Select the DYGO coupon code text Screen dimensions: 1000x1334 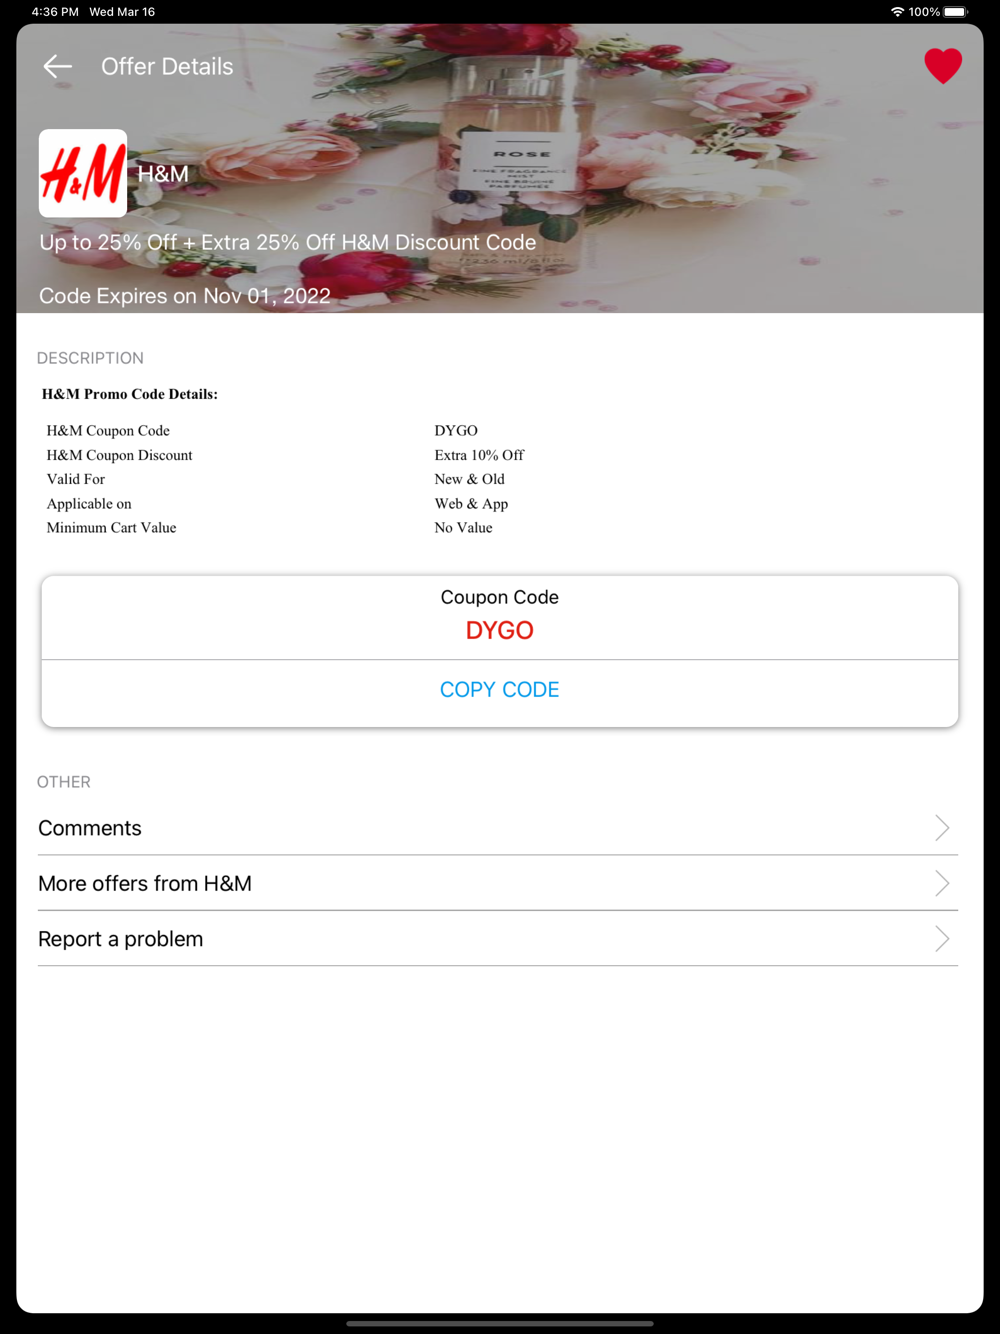click(x=500, y=630)
